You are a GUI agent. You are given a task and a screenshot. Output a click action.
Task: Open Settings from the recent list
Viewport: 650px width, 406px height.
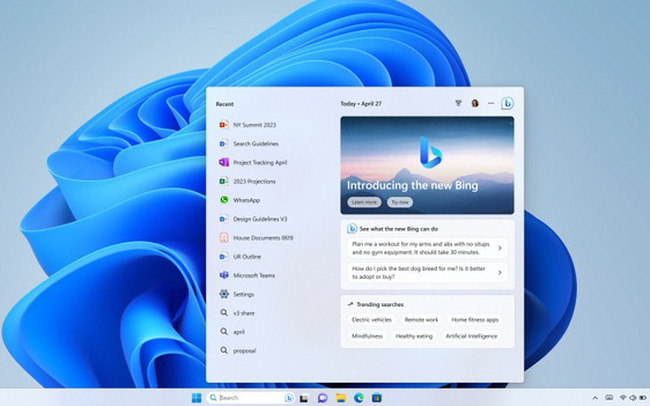[x=243, y=294]
